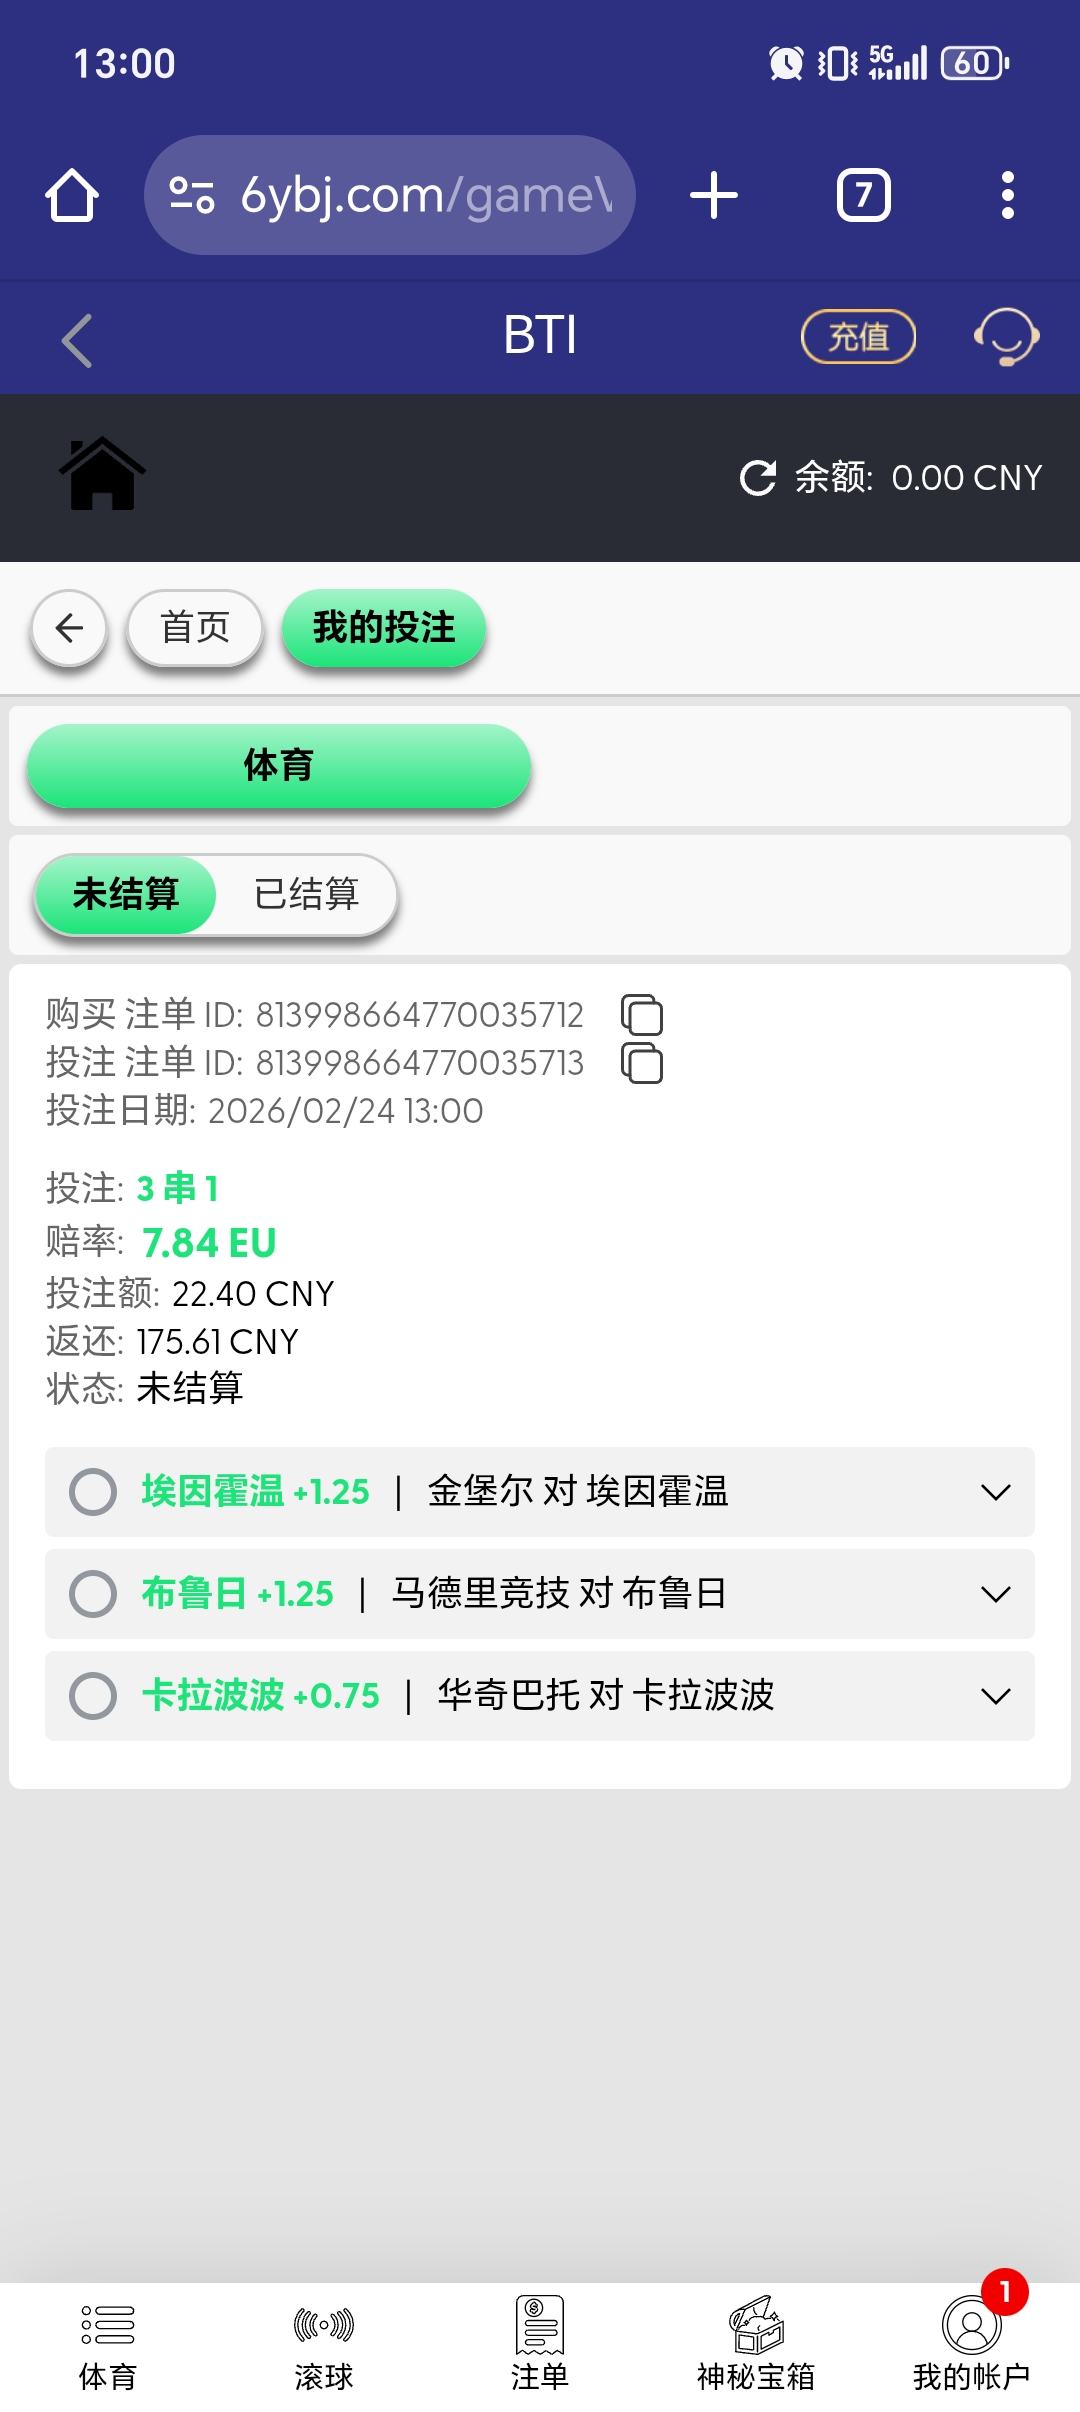Image resolution: width=1080 pixels, height=2412 pixels.
Task: Tap the black house home icon
Action: (102, 474)
